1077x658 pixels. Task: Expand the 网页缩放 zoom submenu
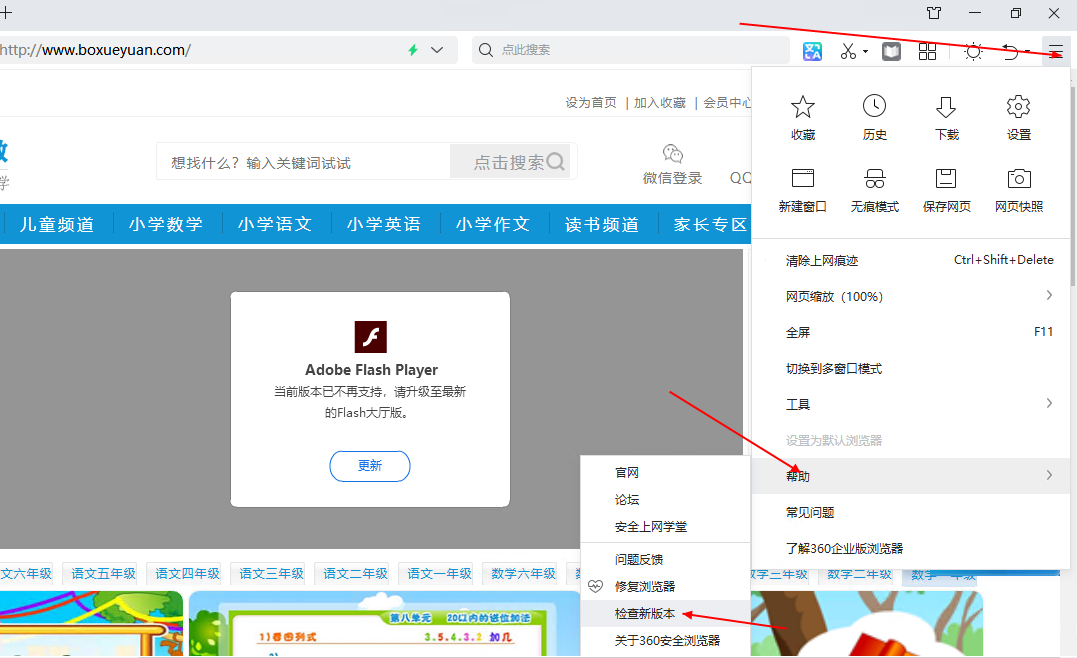tap(1048, 296)
